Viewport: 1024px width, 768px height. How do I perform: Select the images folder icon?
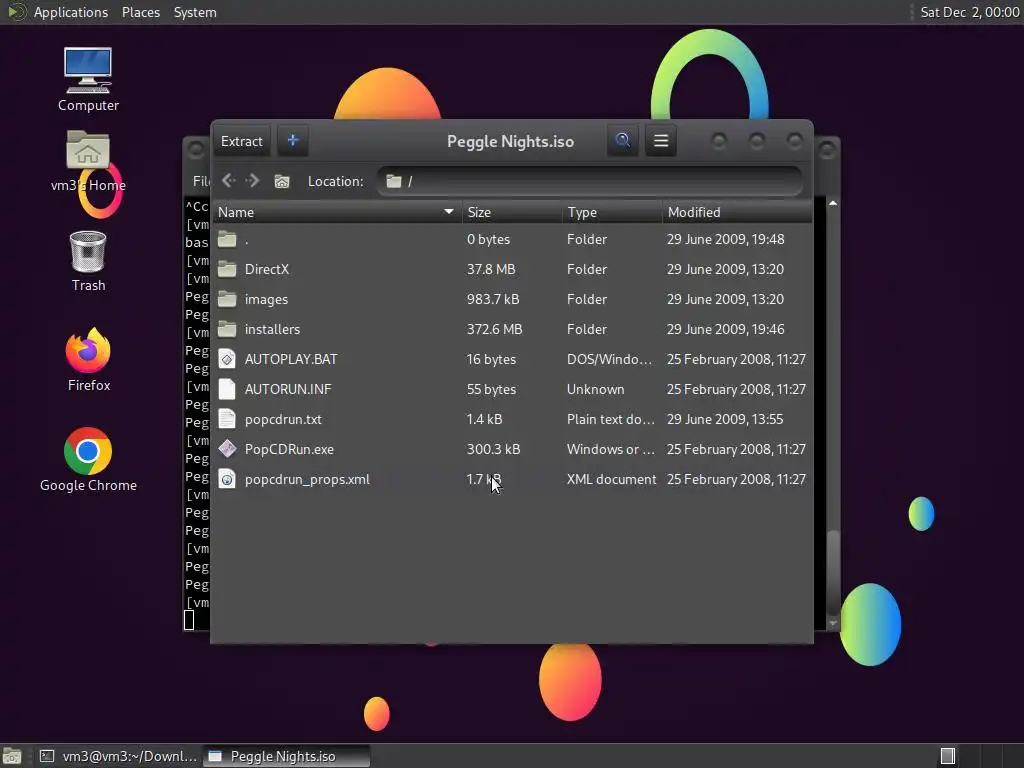pos(227,299)
